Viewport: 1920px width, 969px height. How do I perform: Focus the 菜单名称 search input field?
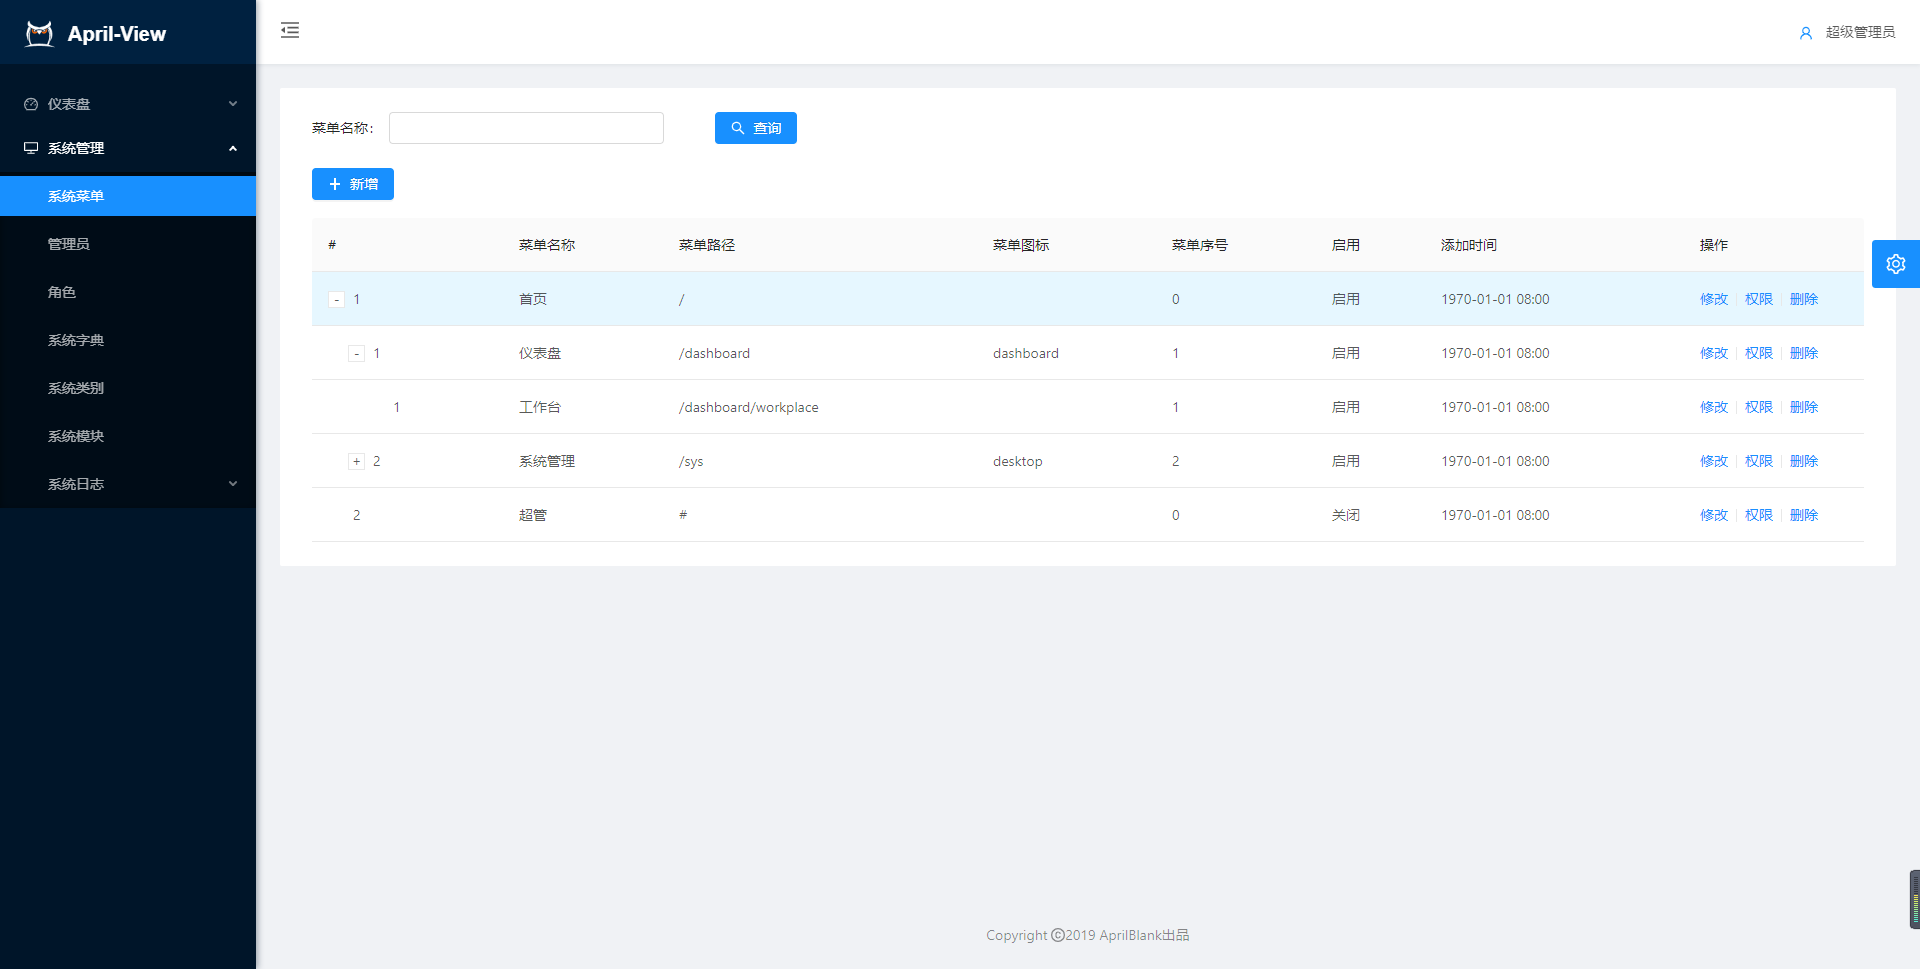[x=526, y=128]
